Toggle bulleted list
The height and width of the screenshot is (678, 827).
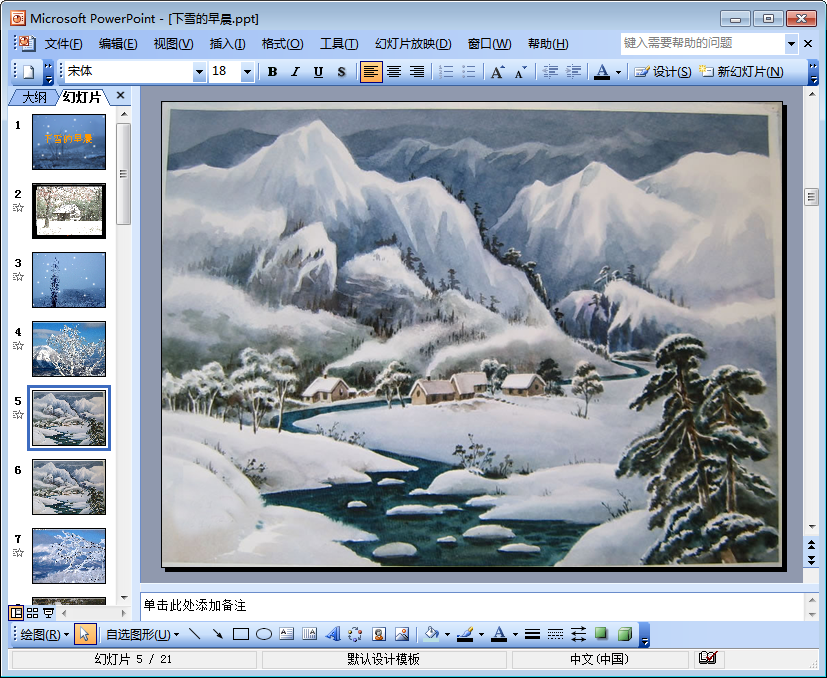(469, 72)
